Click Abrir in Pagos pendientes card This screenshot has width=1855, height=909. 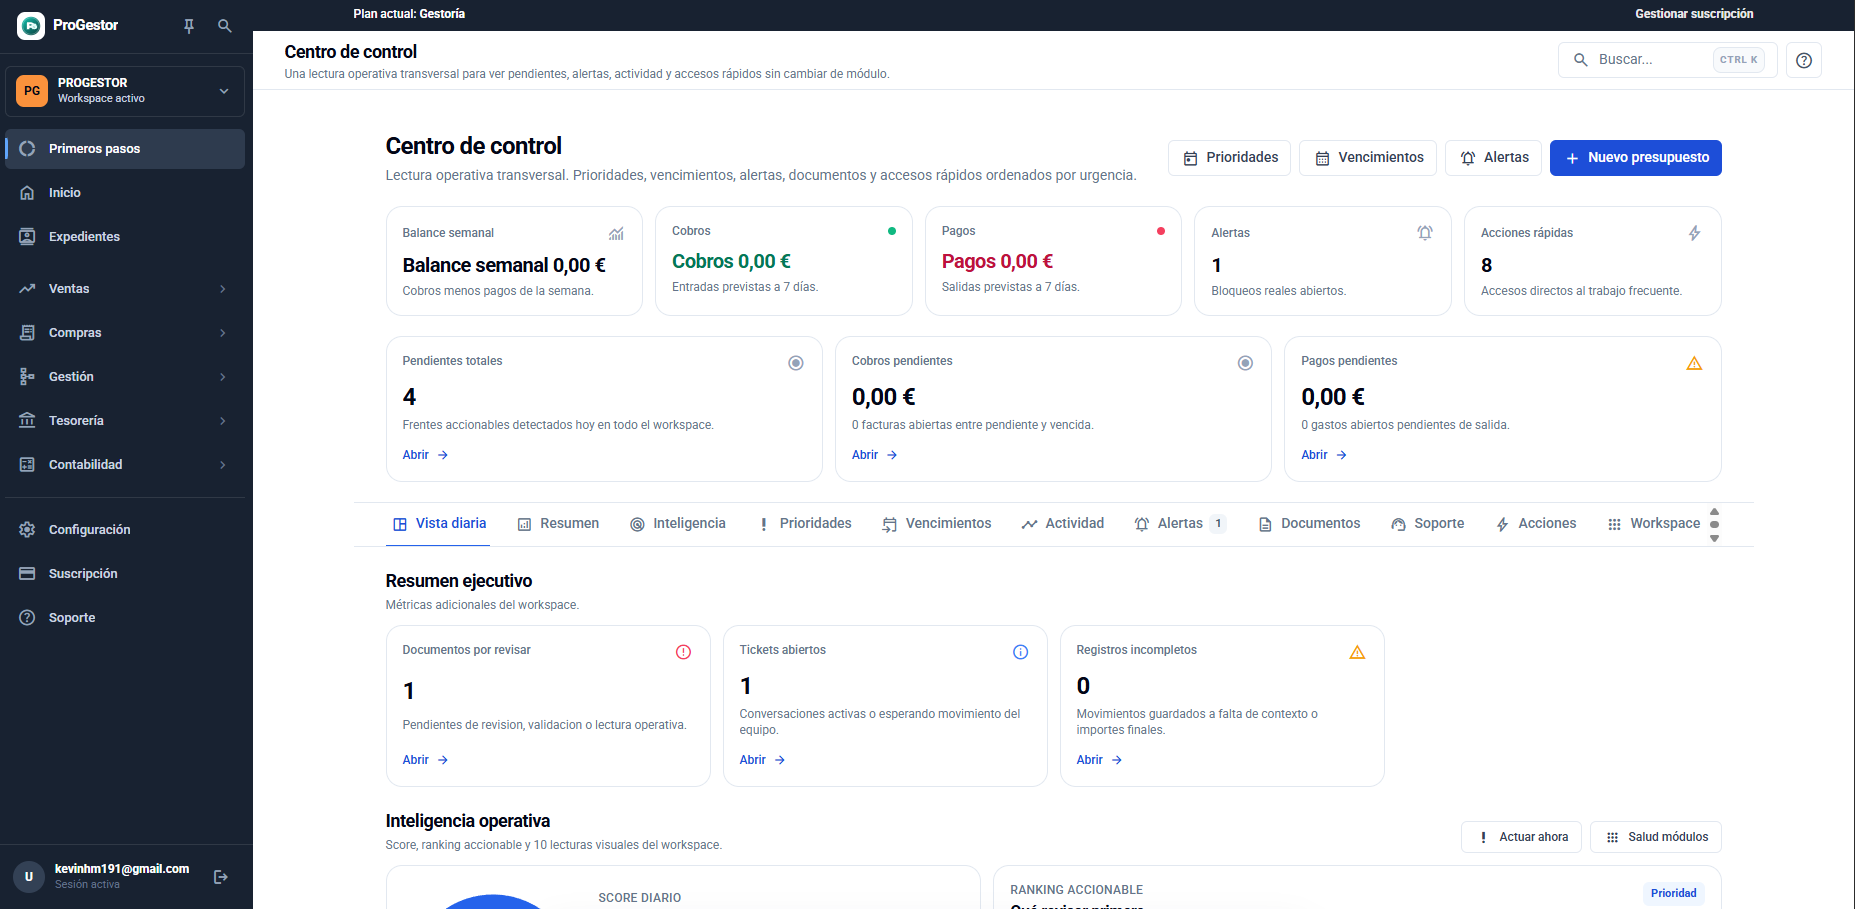1324,455
